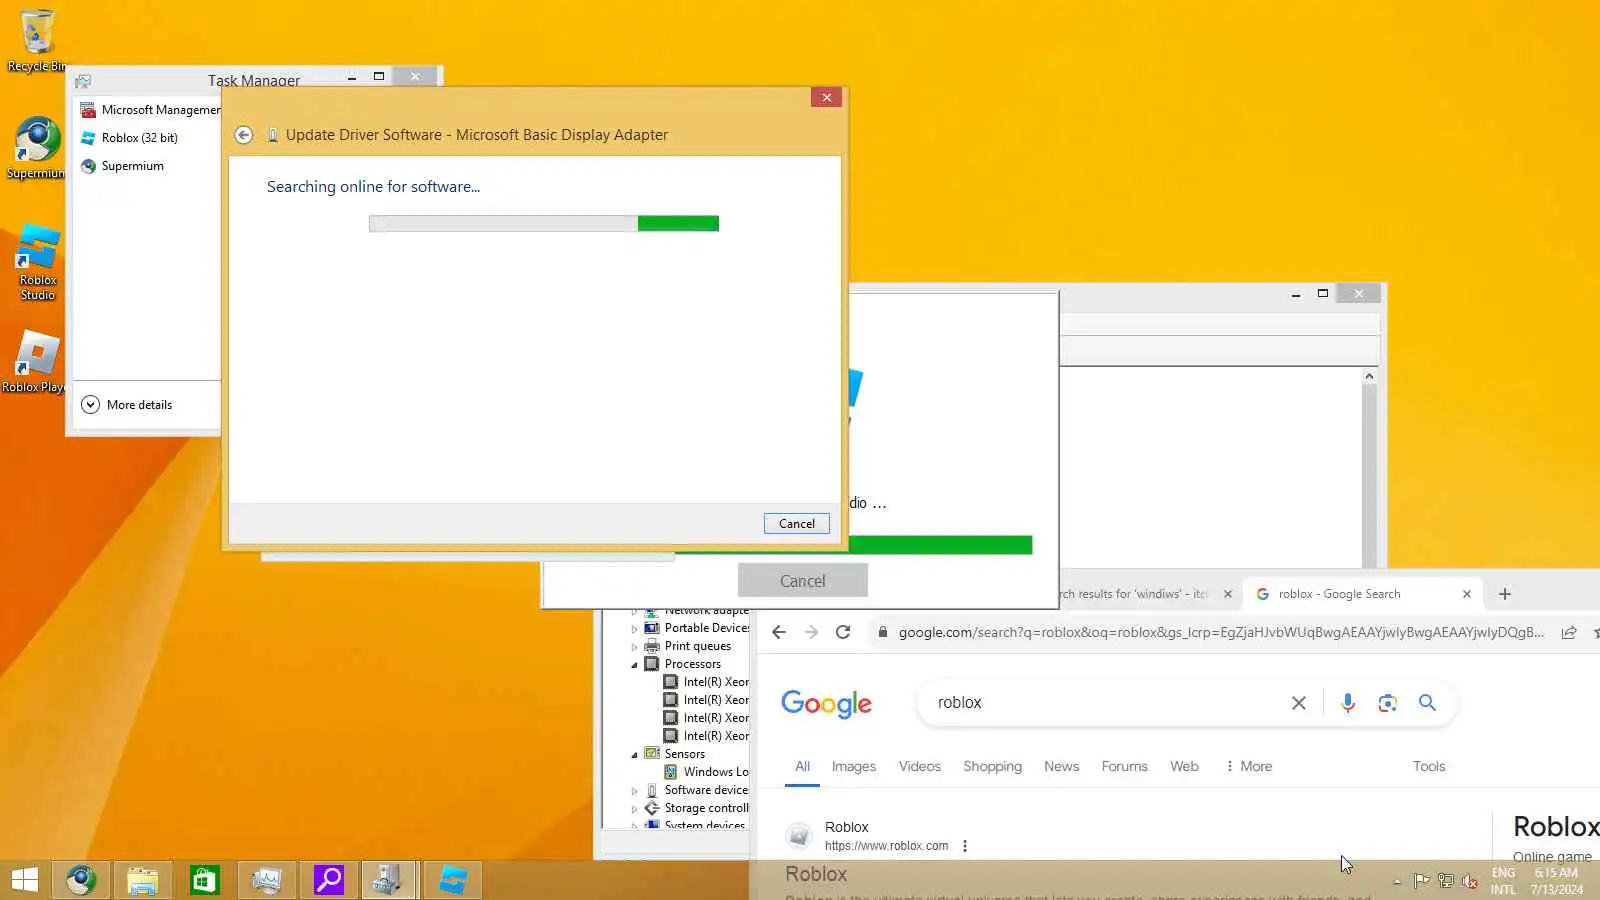Expand the Storage controllers node
The height and width of the screenshot is (900, 1600).
[634, 809]
